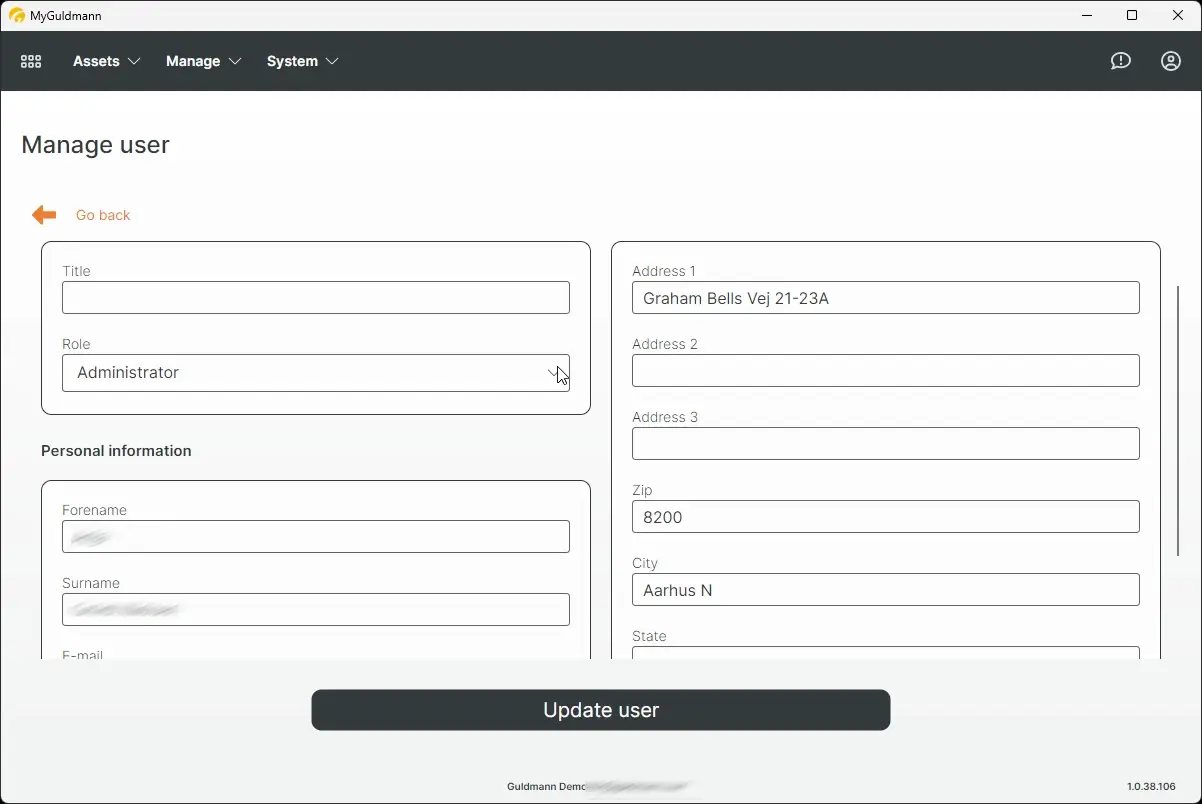This screenshot has width=1202, height=804.
Task: Click the app launcher grid icon
Action: tap(30, 61)
